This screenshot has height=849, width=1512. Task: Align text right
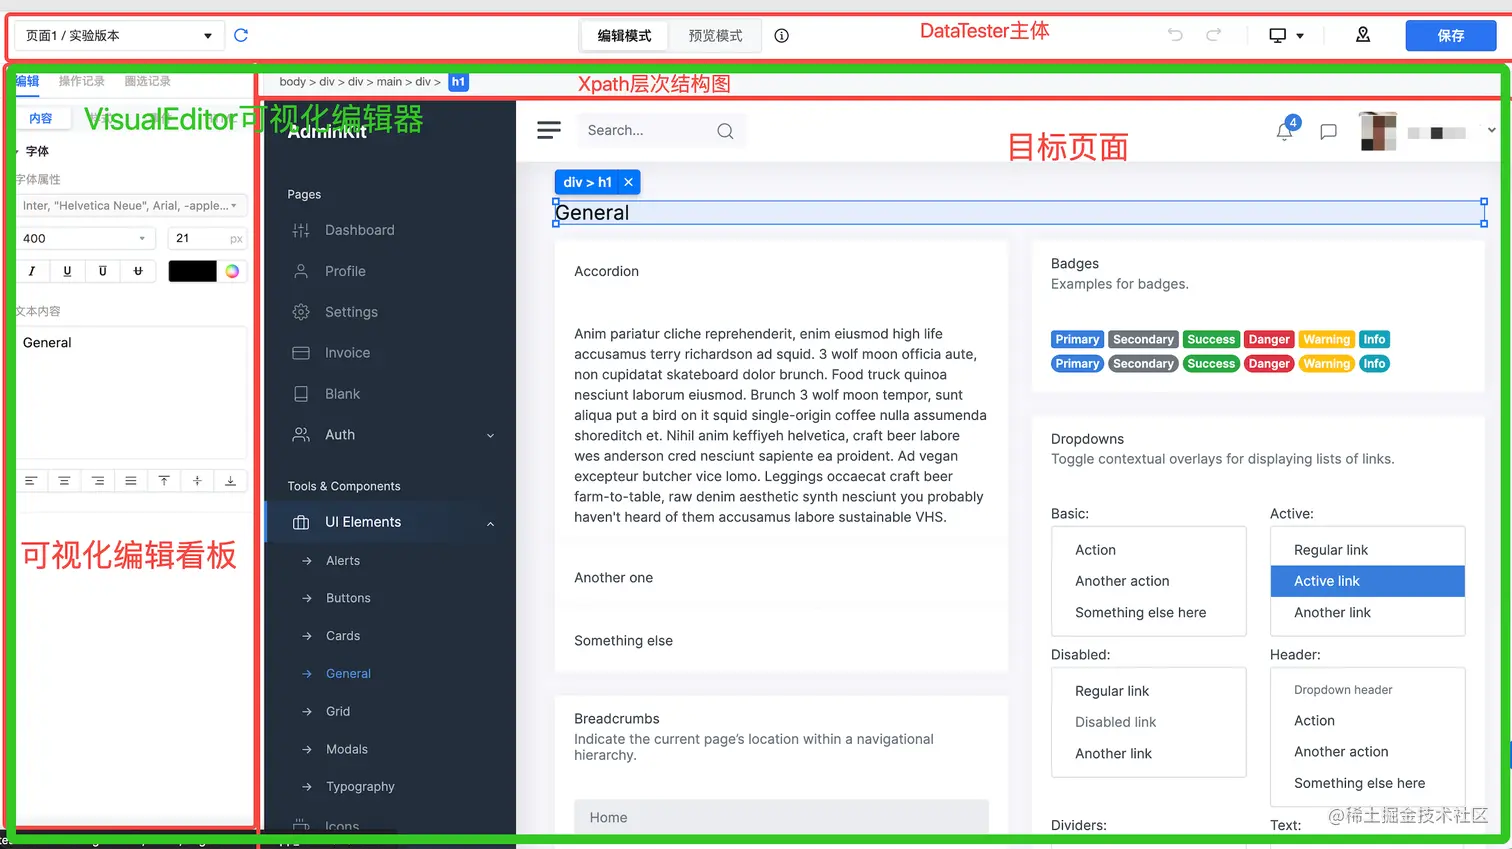click(x=98, y=481)
